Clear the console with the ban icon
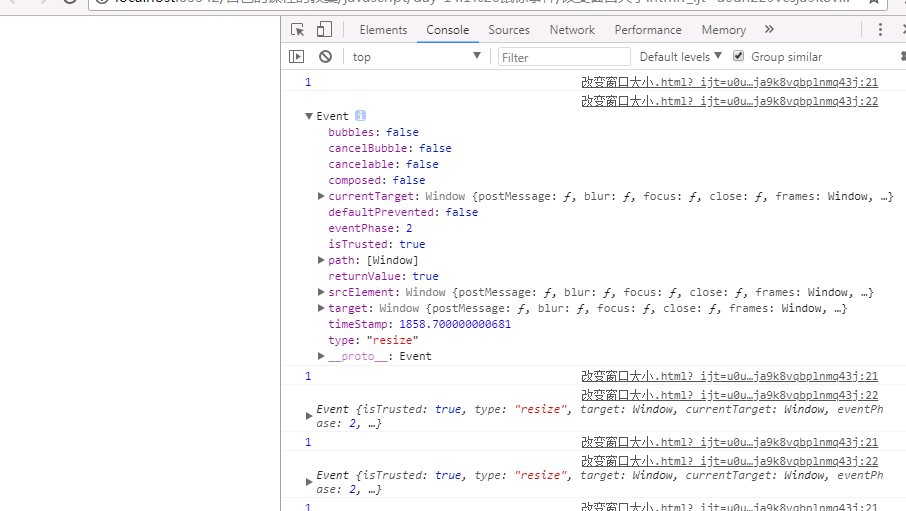906x511 pixels. click(325, 57)
